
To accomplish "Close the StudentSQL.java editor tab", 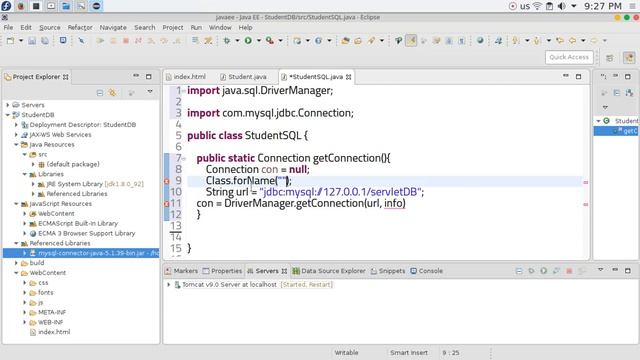I will pyautogui.click(x=349, y=77).
